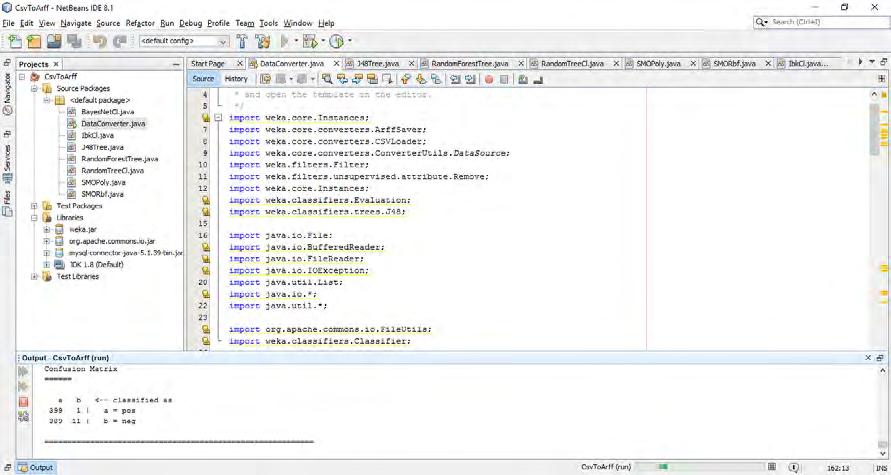Click the red Stop button in Output panel
Screen dimensions: 891x475
(23, 402)
